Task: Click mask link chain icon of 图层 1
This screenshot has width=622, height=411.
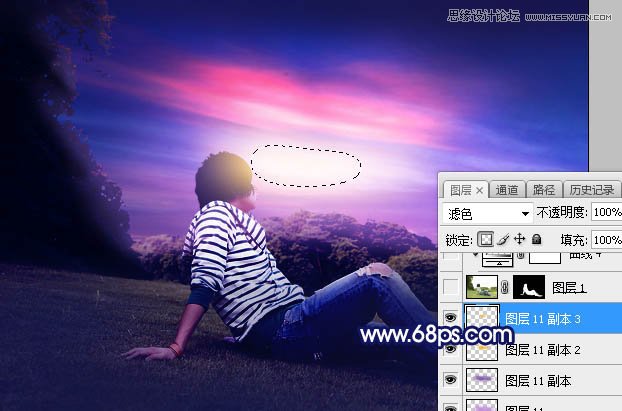Action: click(505, 287)
